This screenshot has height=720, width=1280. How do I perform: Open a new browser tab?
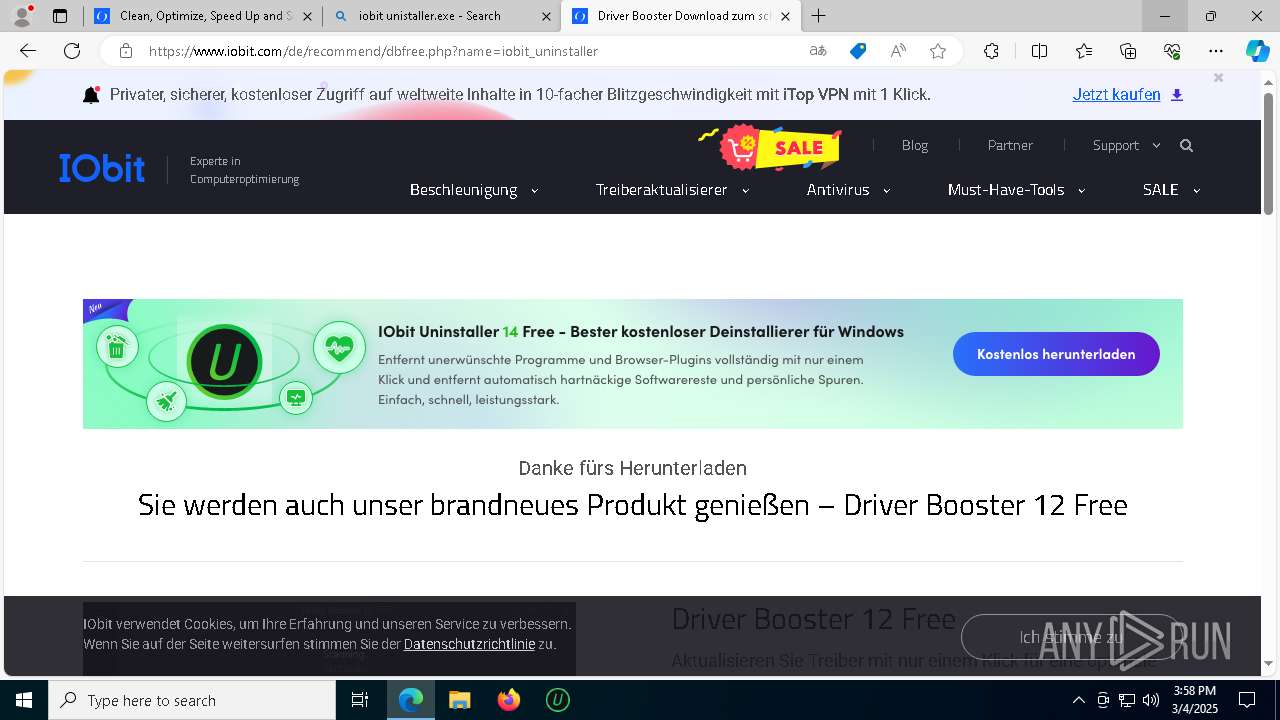[819, 16]
